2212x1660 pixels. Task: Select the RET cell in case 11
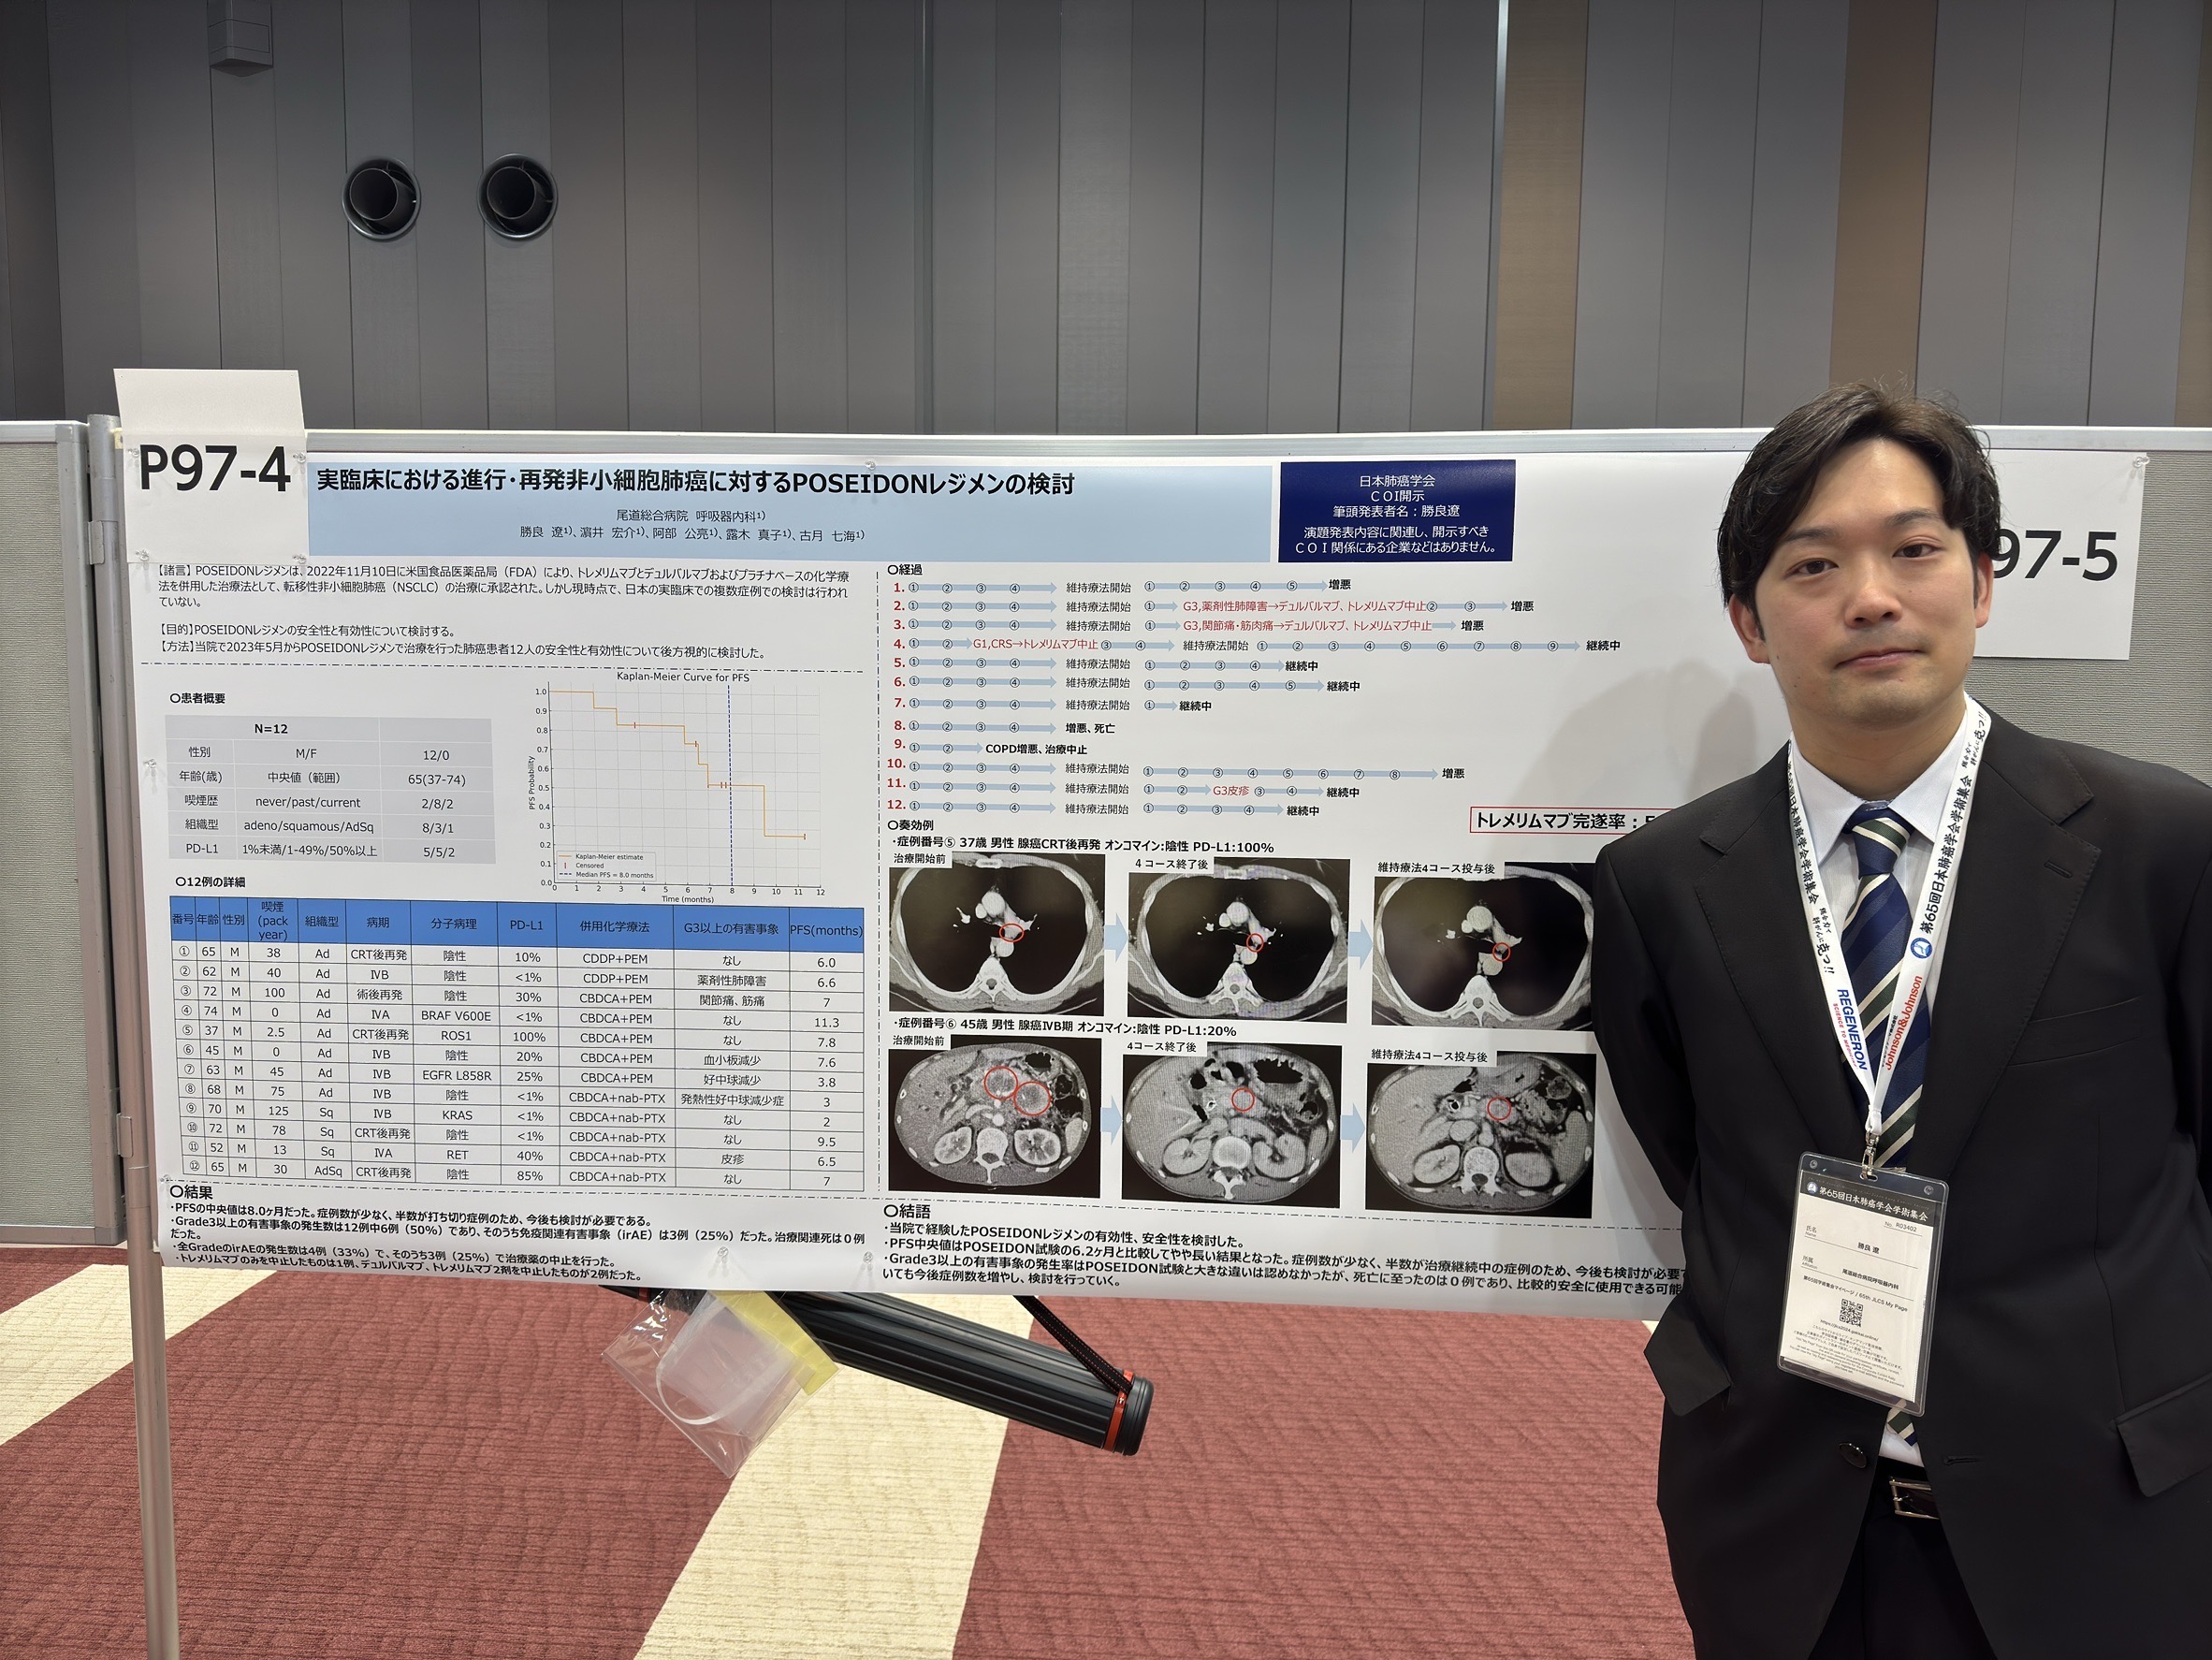click(457, 1155)
